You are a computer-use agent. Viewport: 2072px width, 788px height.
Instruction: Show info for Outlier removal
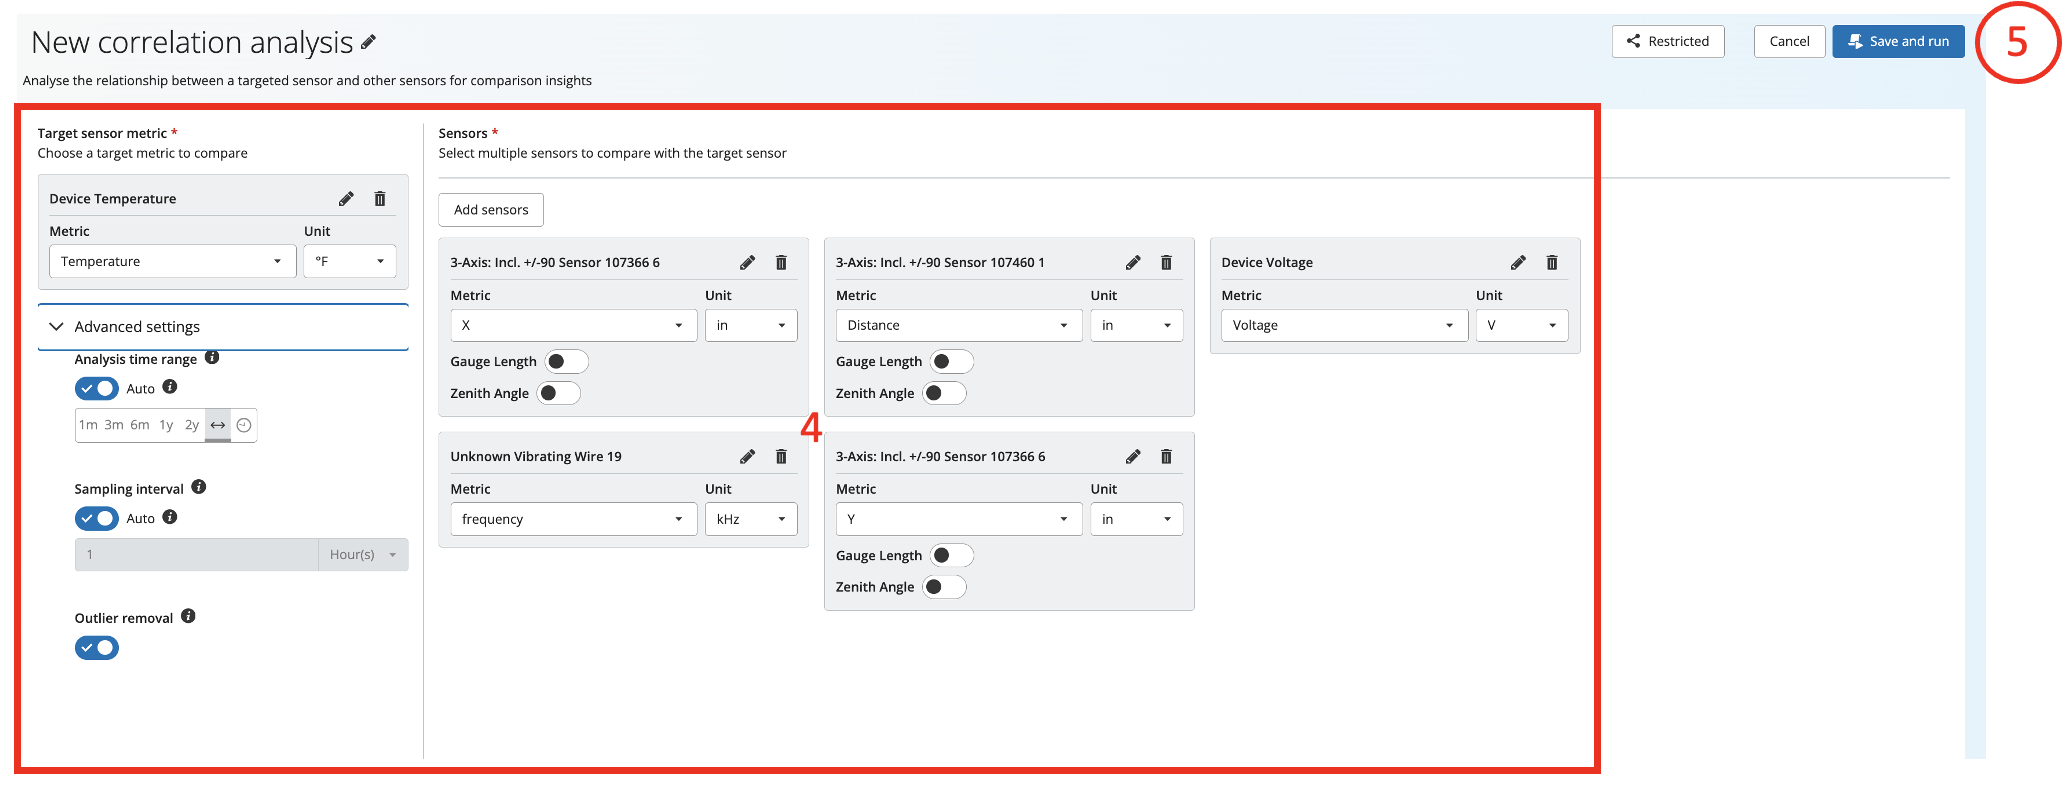pos(188,617)
